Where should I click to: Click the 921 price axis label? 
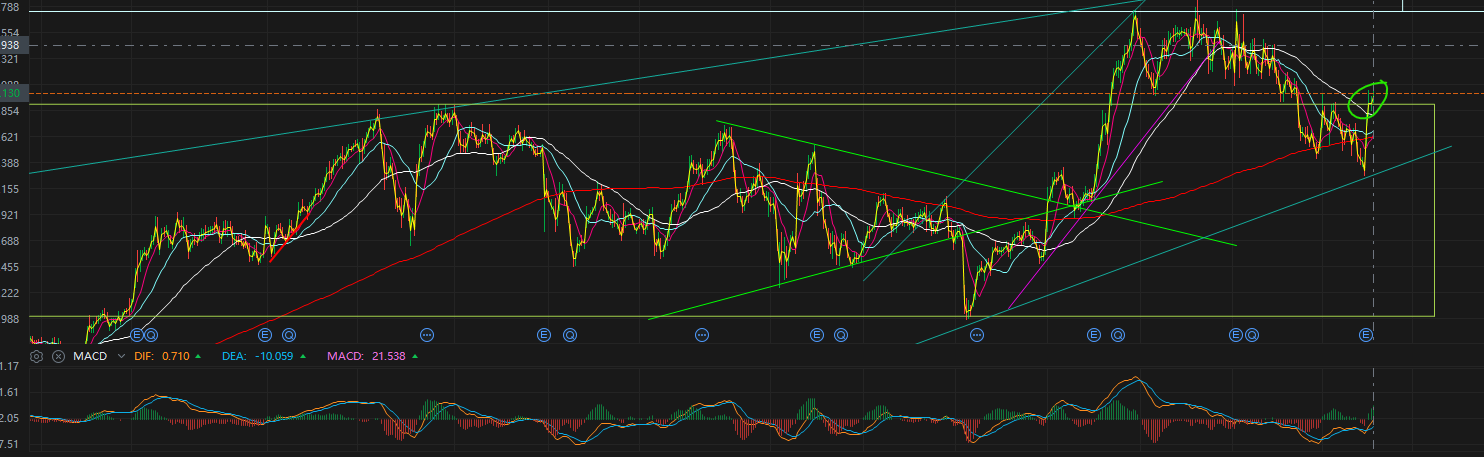pyautogui.click(x=11, y=215)
